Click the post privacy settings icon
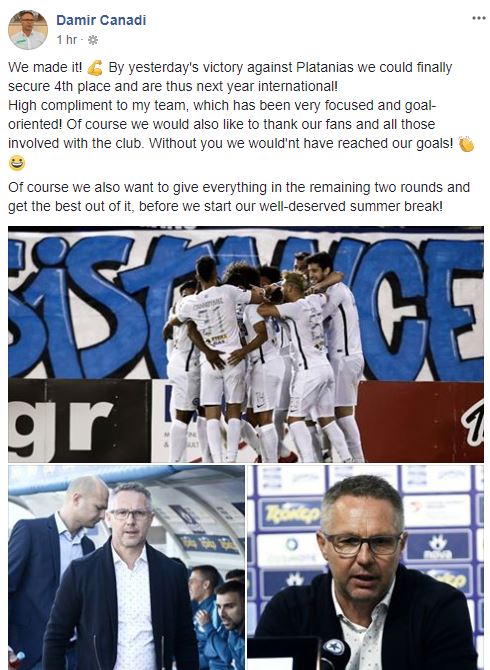 pos(93,40)
